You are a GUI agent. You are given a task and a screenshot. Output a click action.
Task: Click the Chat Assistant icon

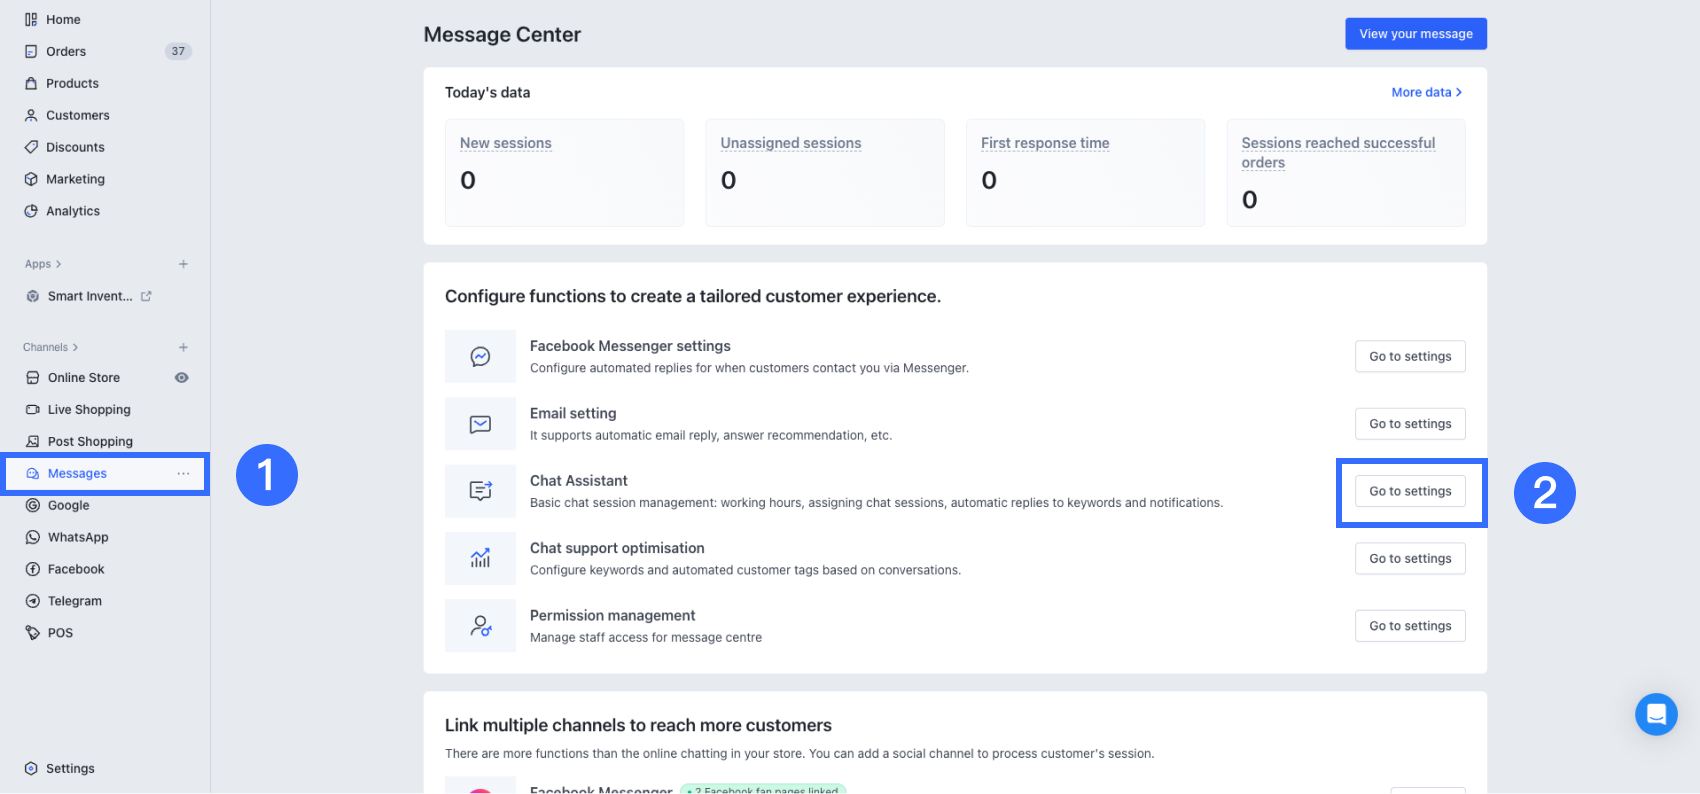(480, 491)
